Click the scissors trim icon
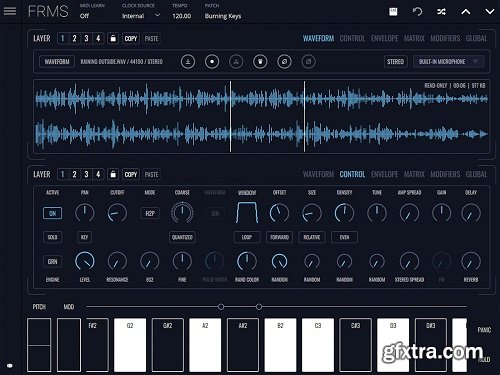The image size is (500, 375). [236, 62]
